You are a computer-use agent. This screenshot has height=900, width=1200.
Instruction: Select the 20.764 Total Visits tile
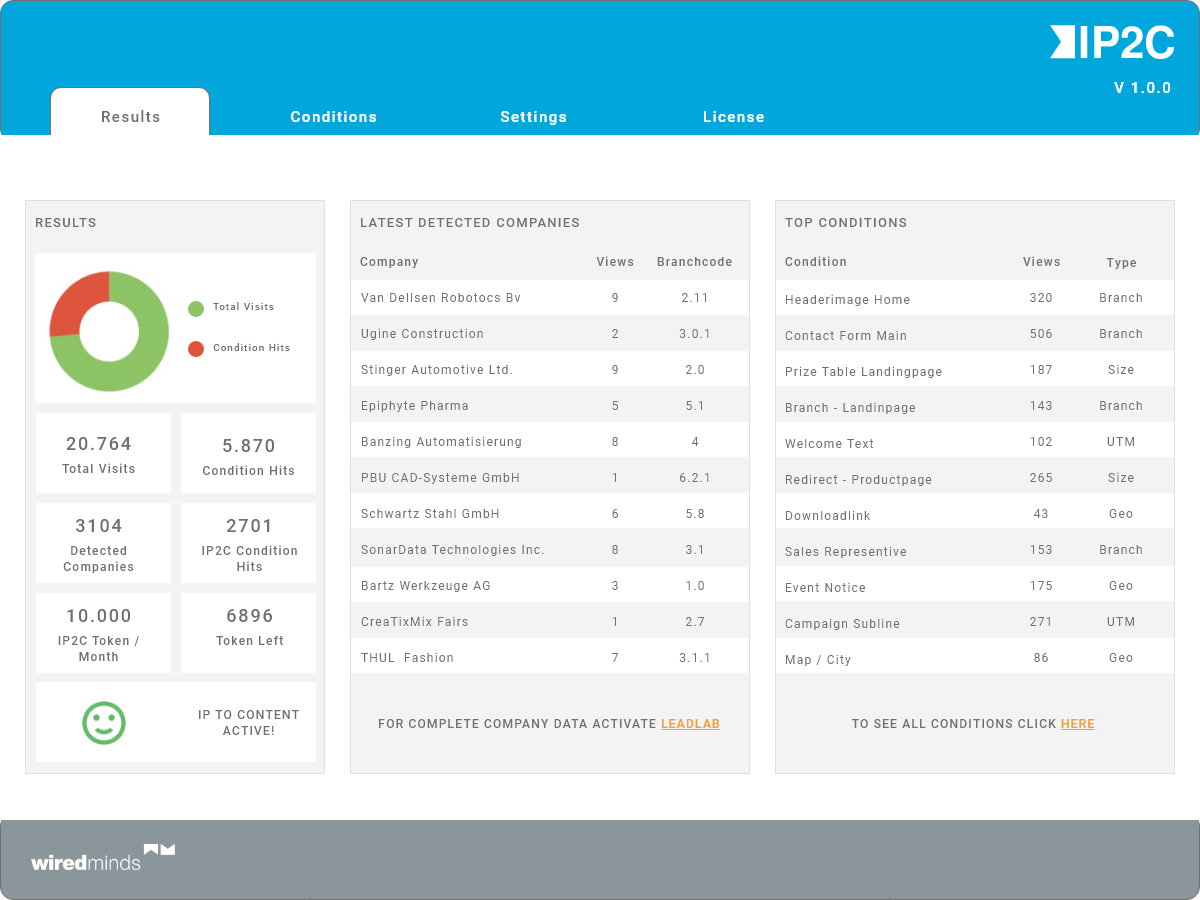[104, 453]
